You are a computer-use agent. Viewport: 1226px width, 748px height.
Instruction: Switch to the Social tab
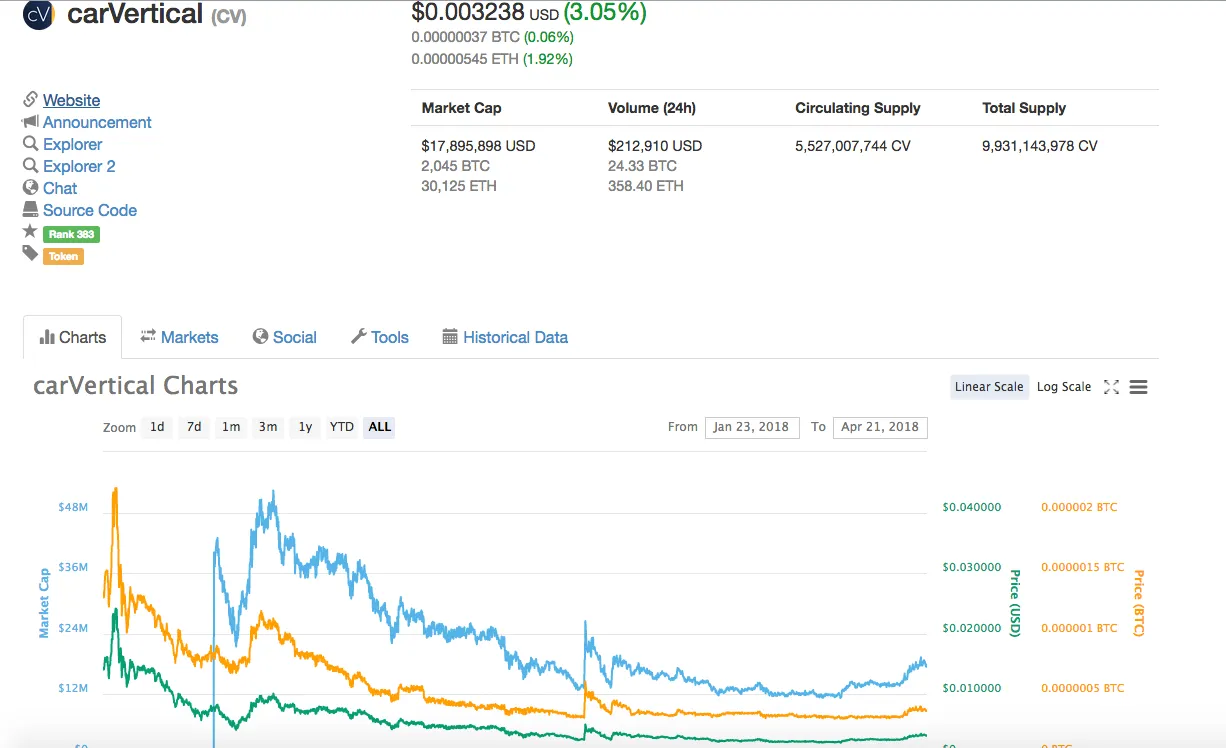click(x=284, y=337)
